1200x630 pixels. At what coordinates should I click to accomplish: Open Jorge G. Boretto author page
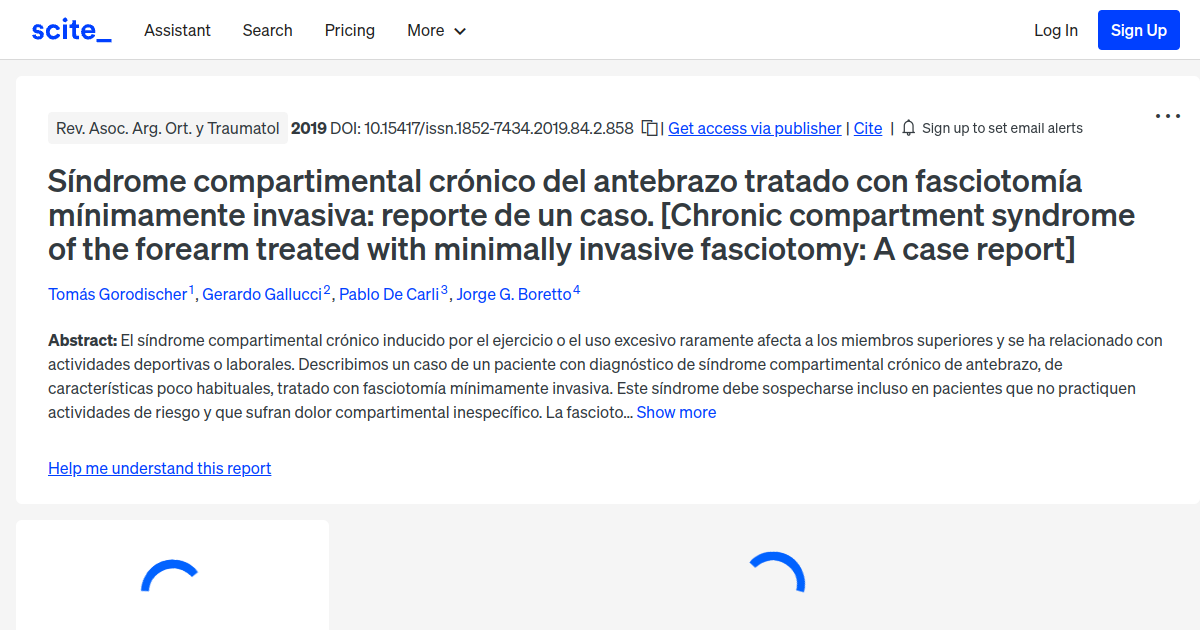[x=515, y=294]
